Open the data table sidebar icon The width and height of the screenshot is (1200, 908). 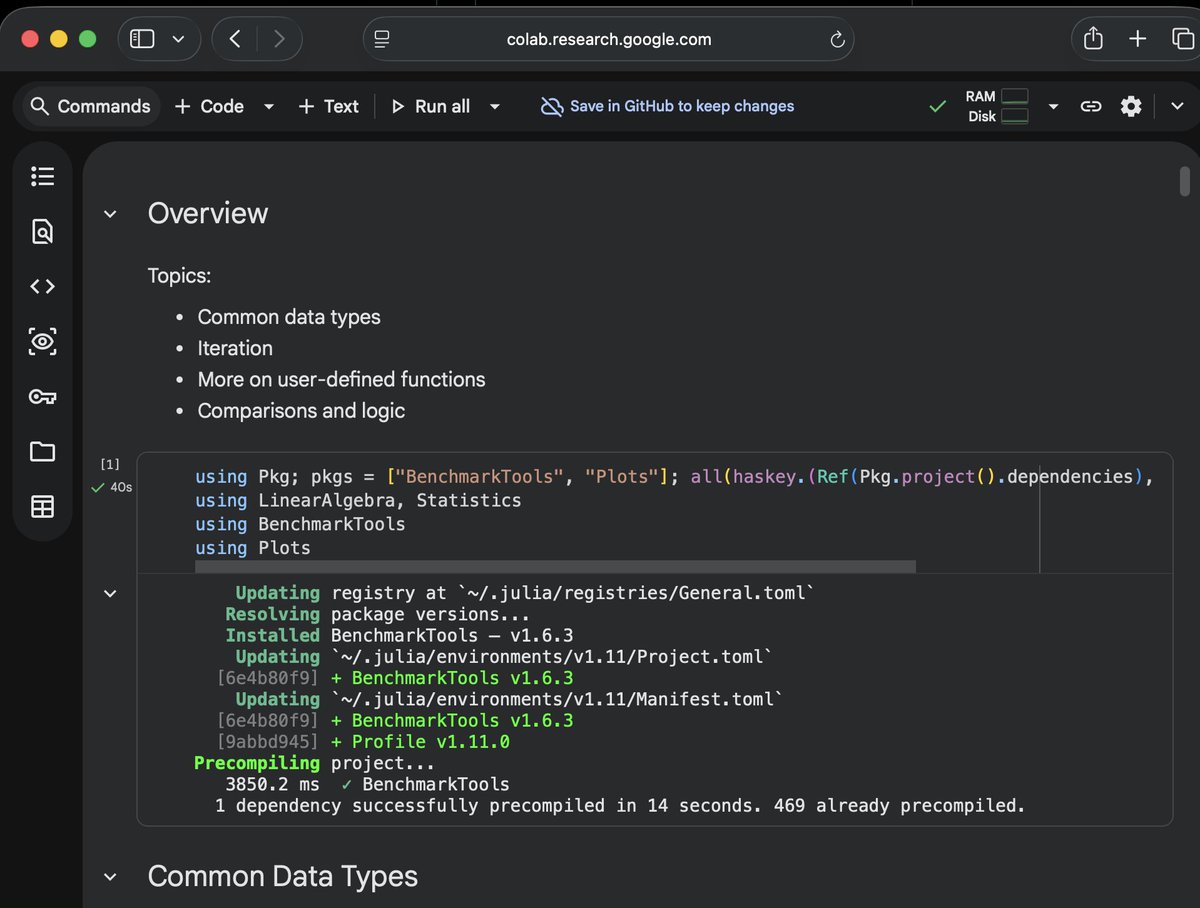[42, 507]
